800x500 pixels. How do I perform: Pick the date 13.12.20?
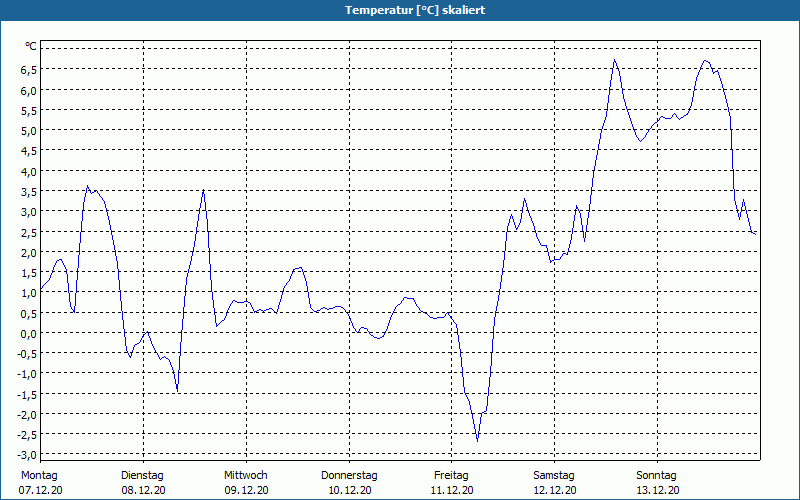658,490
